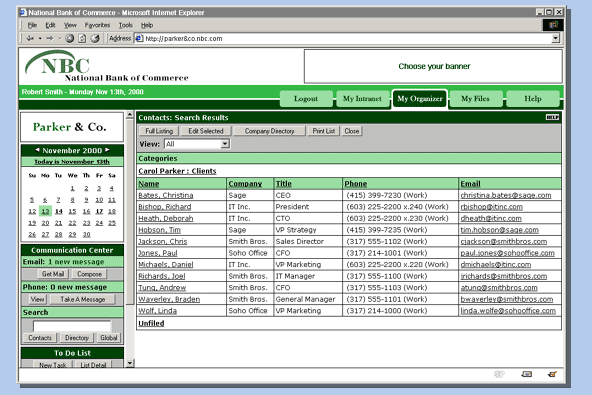This screenshot has height=395, width=592.
Task: Go to next month after November 2000
Action: click(x=107, y=150)
